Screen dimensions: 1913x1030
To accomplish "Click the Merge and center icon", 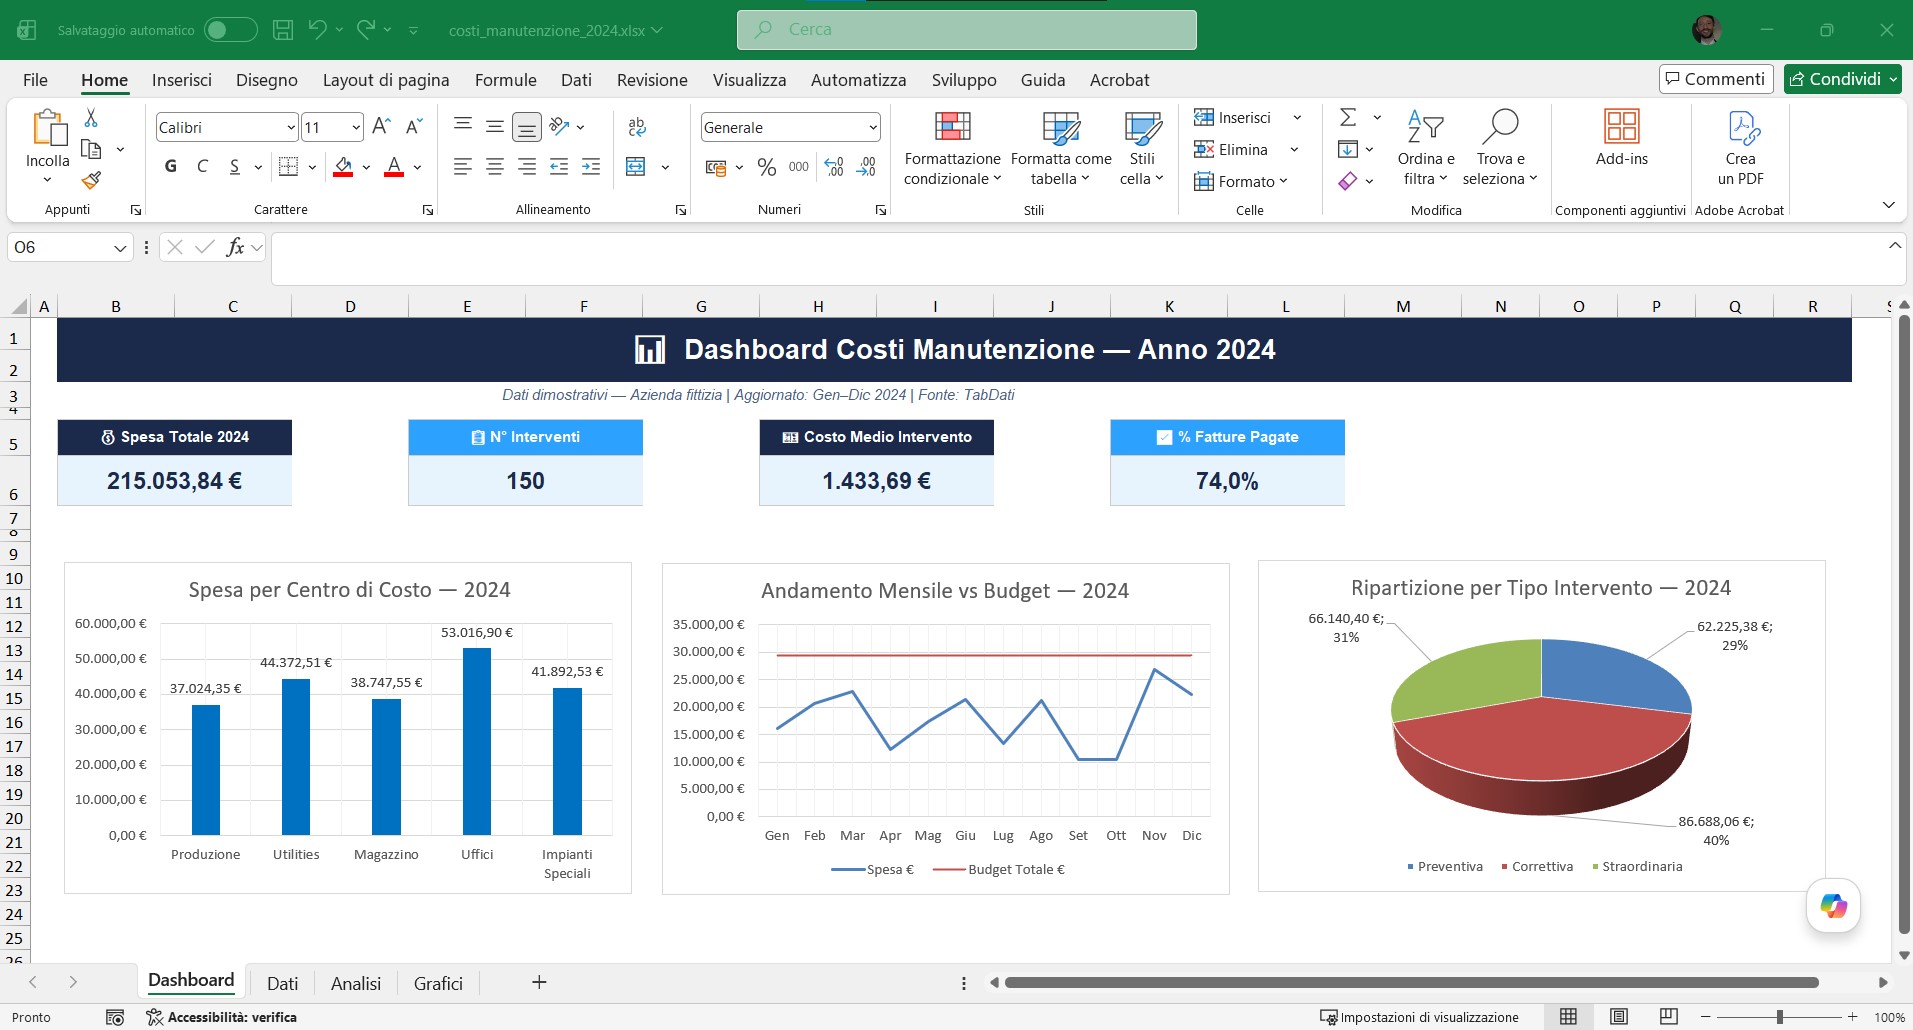I will 636,167.
